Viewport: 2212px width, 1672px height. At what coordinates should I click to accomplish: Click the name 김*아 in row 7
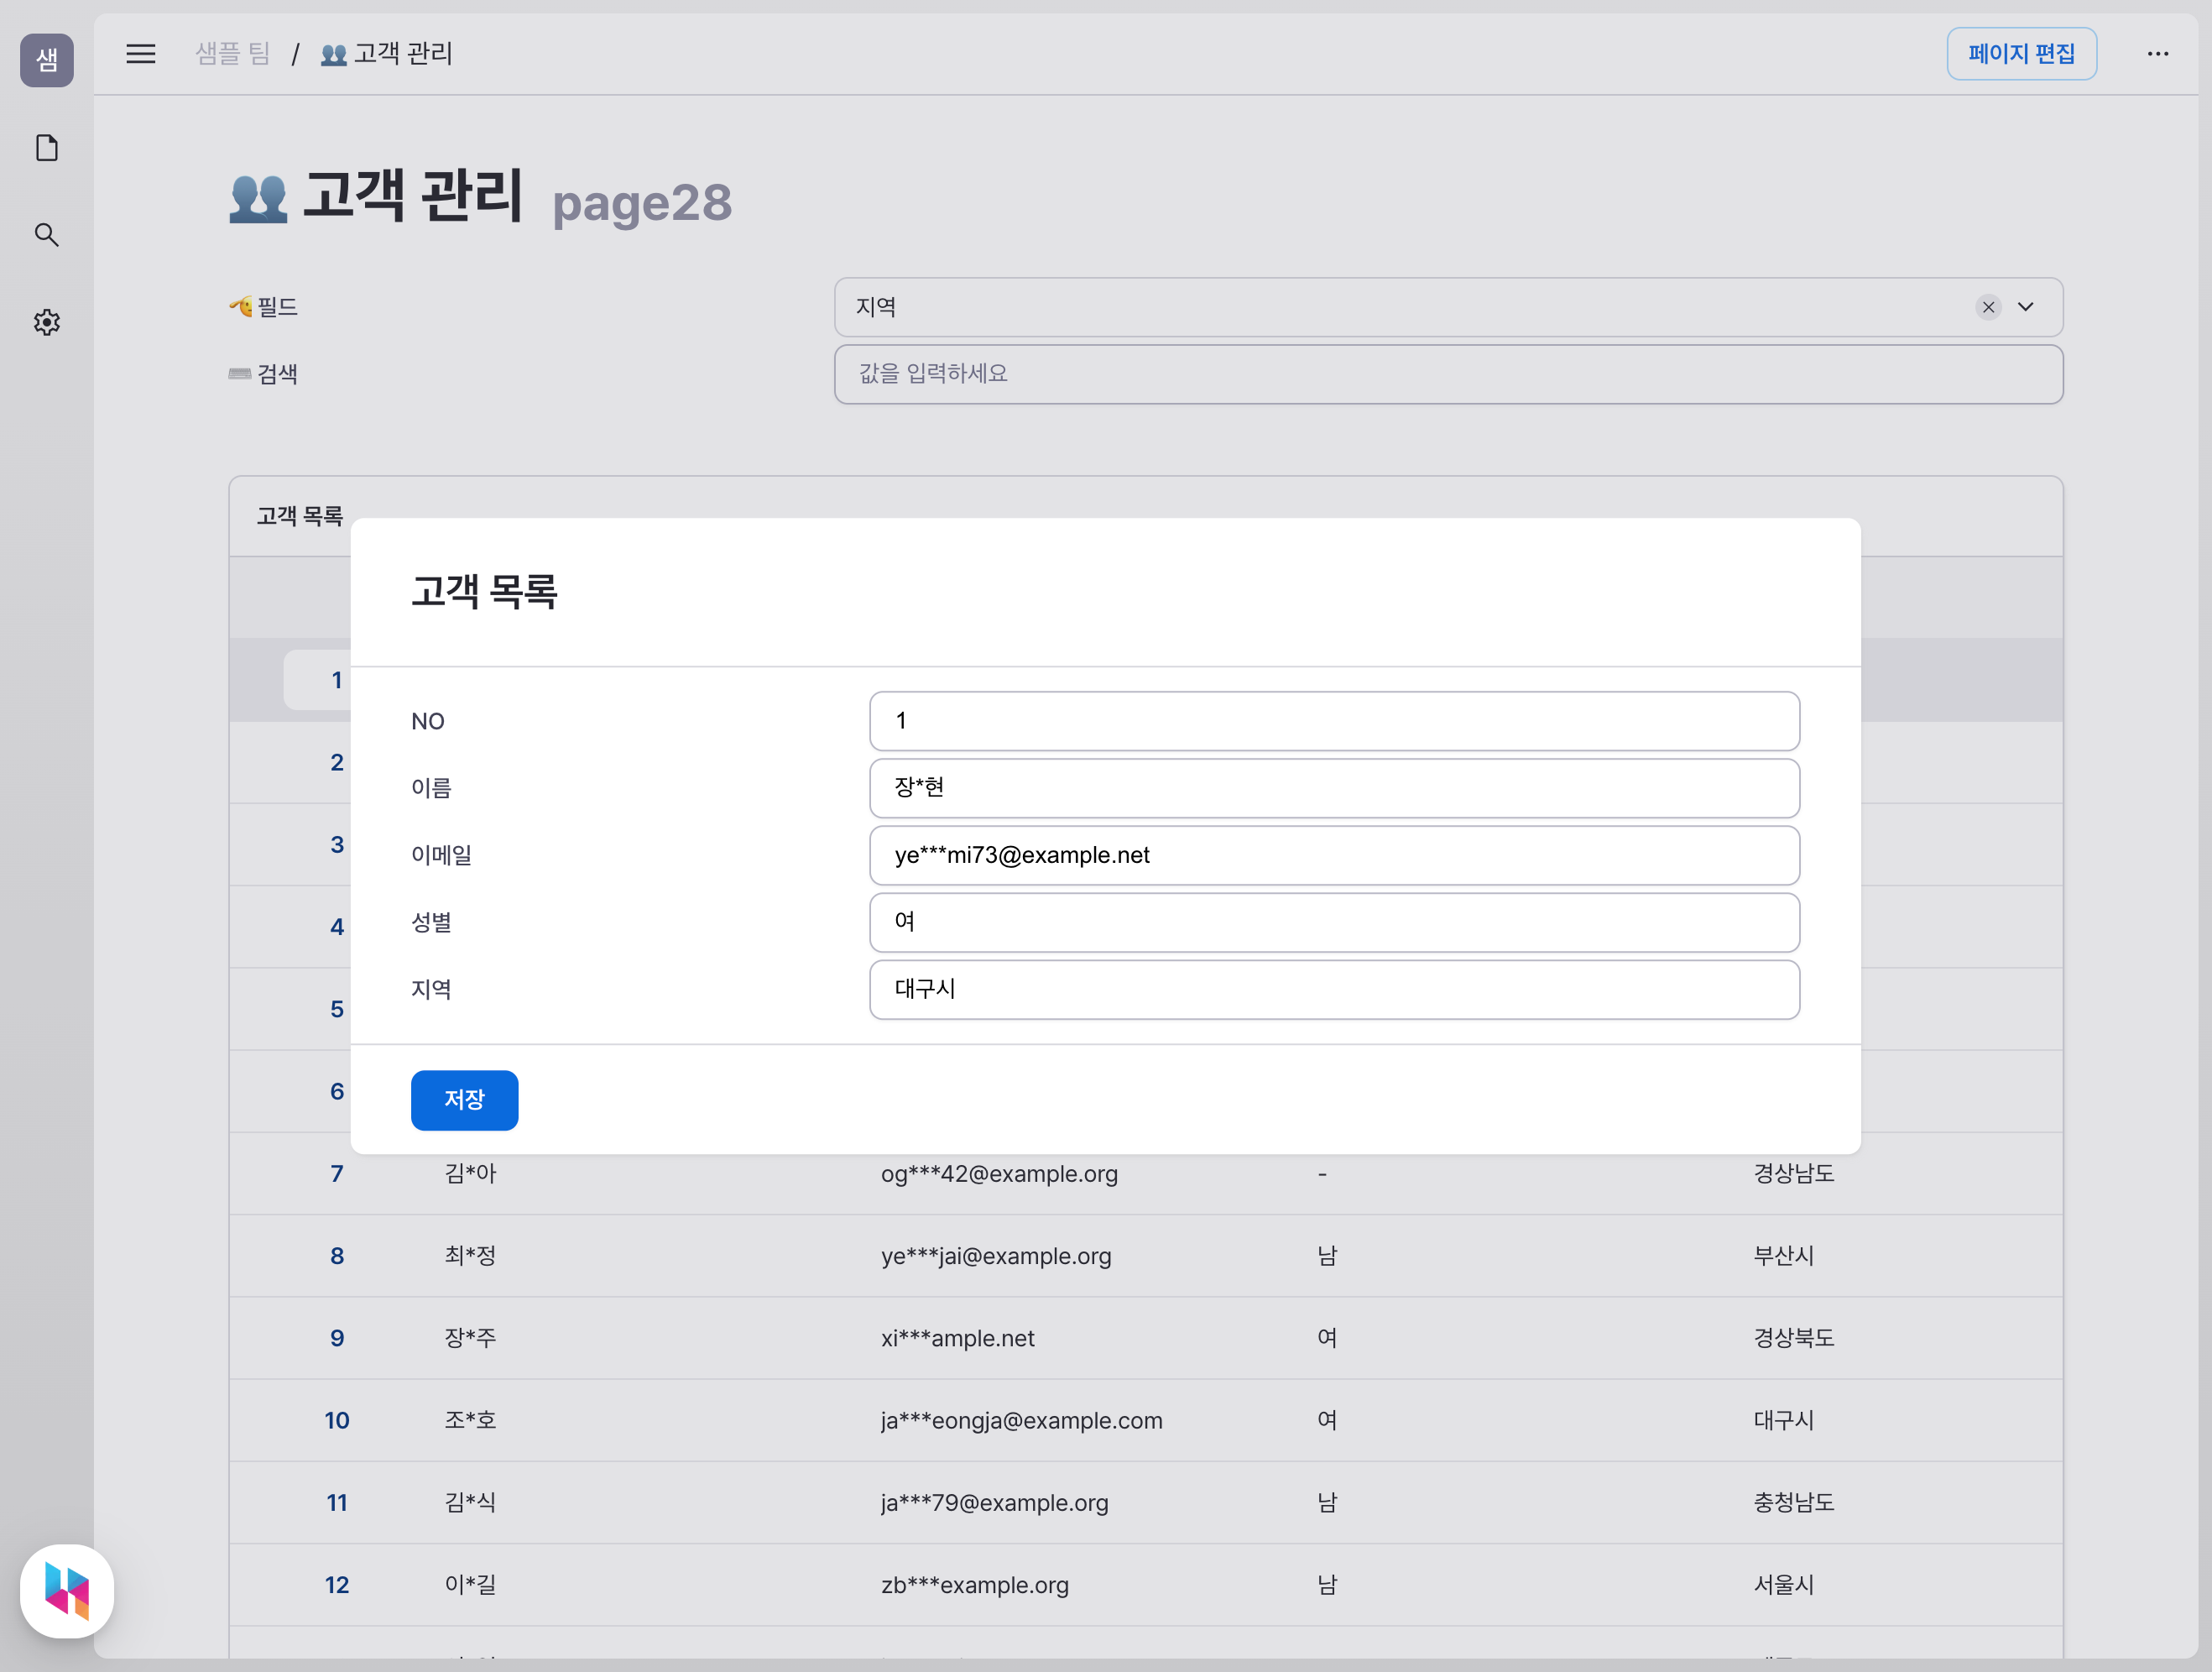pos(470,1173)
